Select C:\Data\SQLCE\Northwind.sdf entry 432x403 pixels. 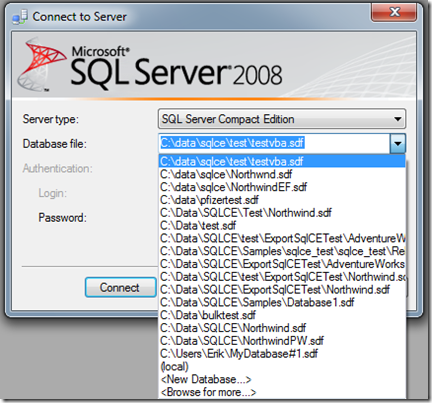coord(282,328)
